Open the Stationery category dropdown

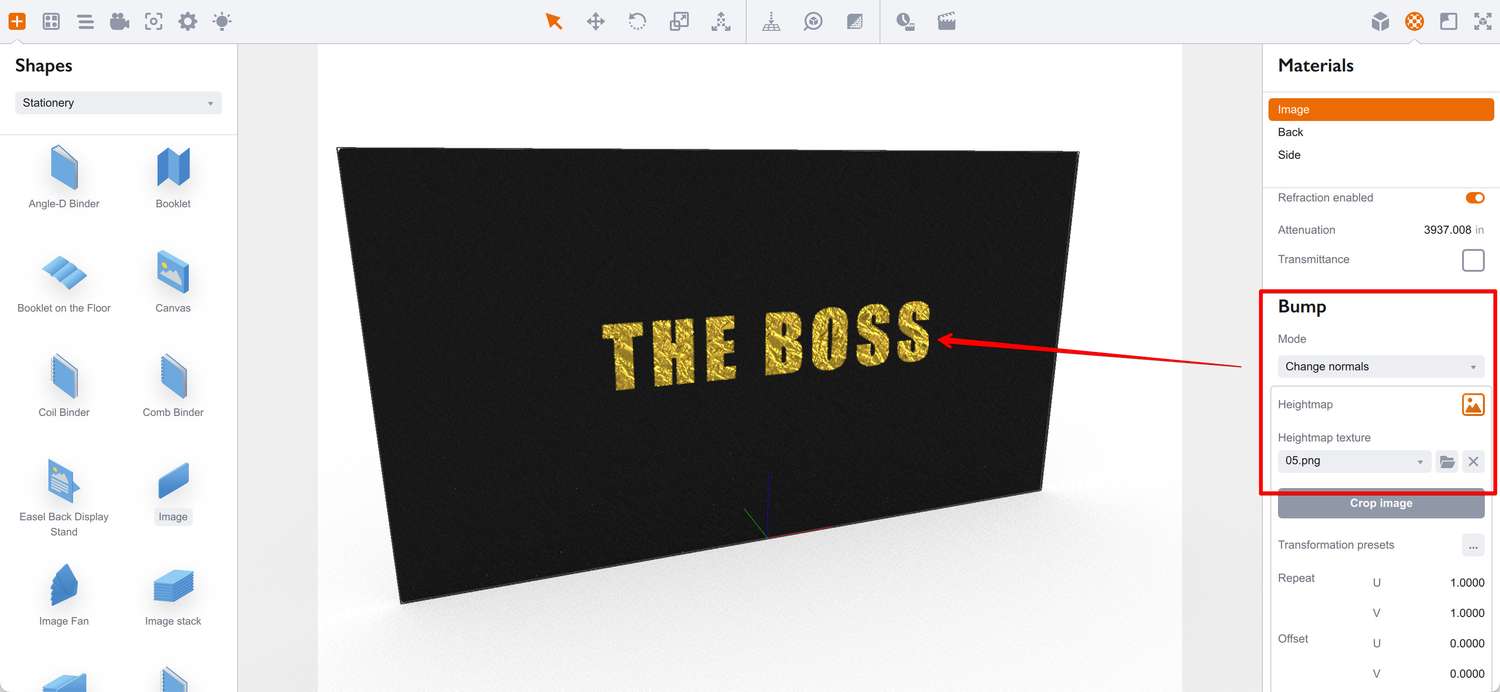tap(118, 103)
